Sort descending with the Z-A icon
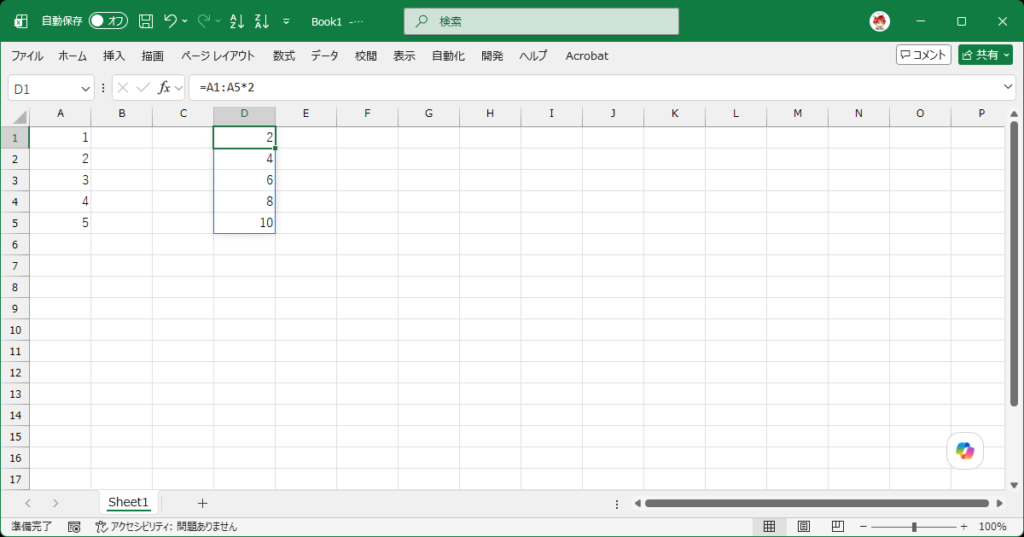Image resolution: width=1024 pixels, height=537 pixels. pyautogui.click(x=262, y=22)
